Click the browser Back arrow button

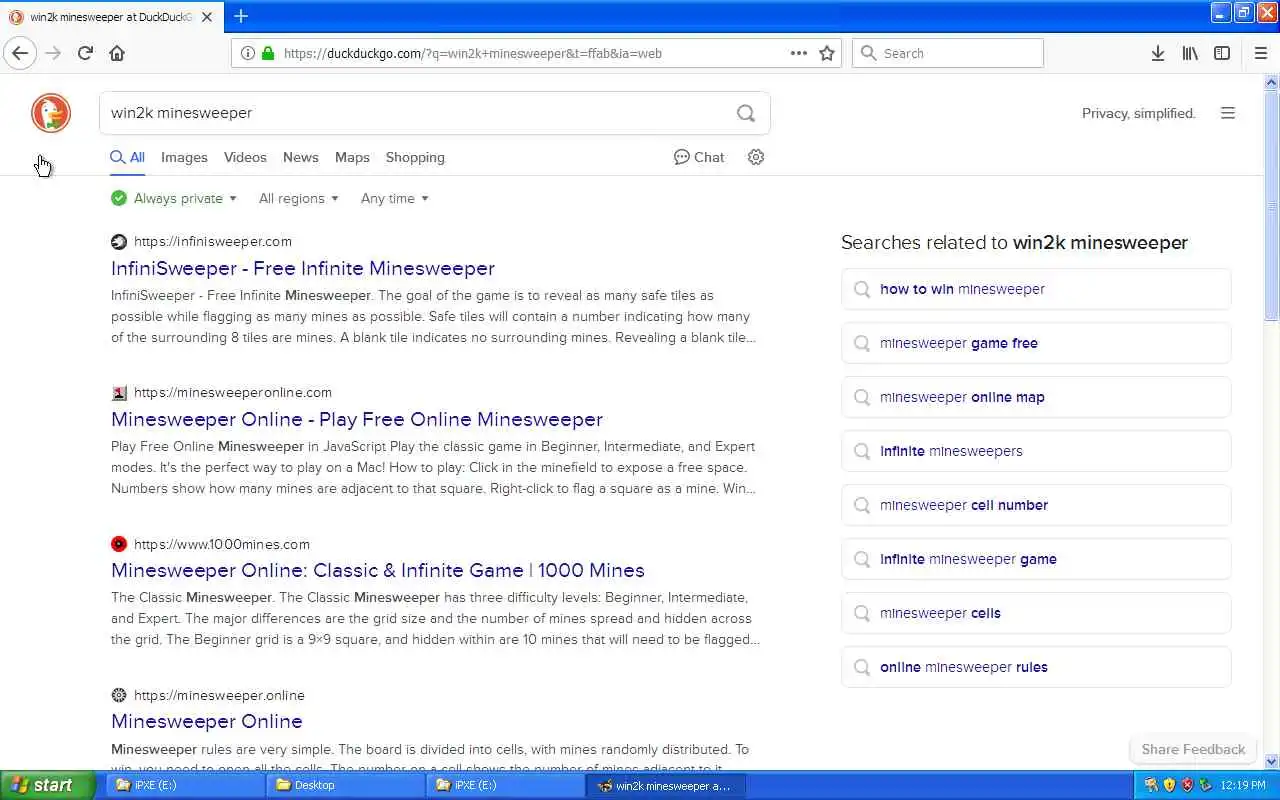(x=20, y=53)
